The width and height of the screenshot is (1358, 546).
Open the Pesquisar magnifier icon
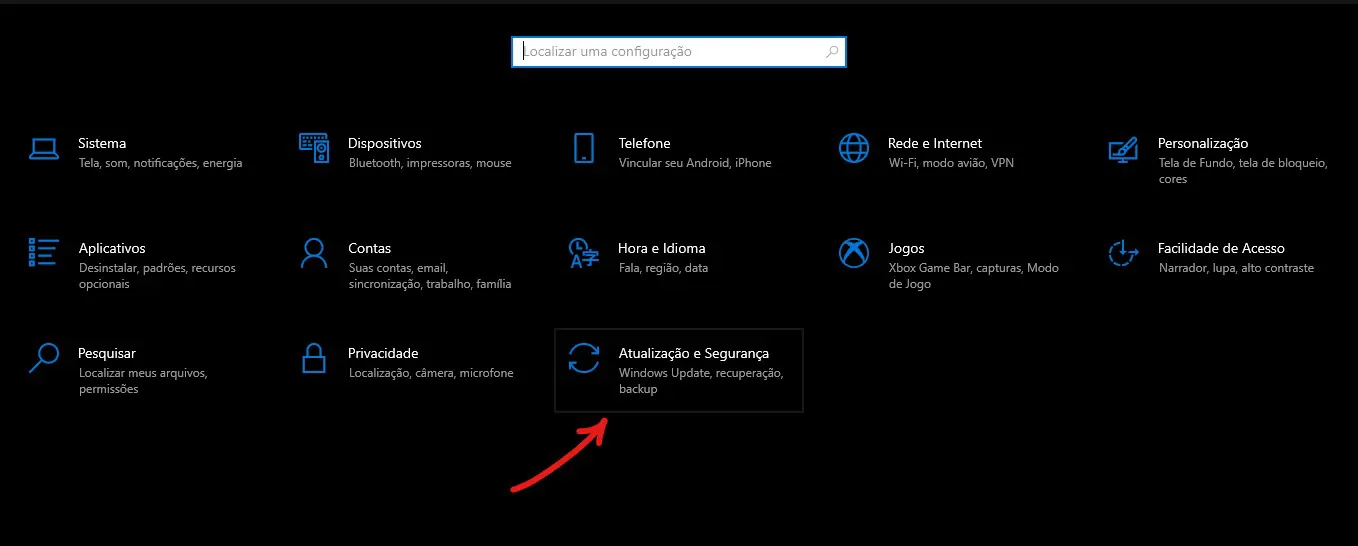(x=44, y=358)
